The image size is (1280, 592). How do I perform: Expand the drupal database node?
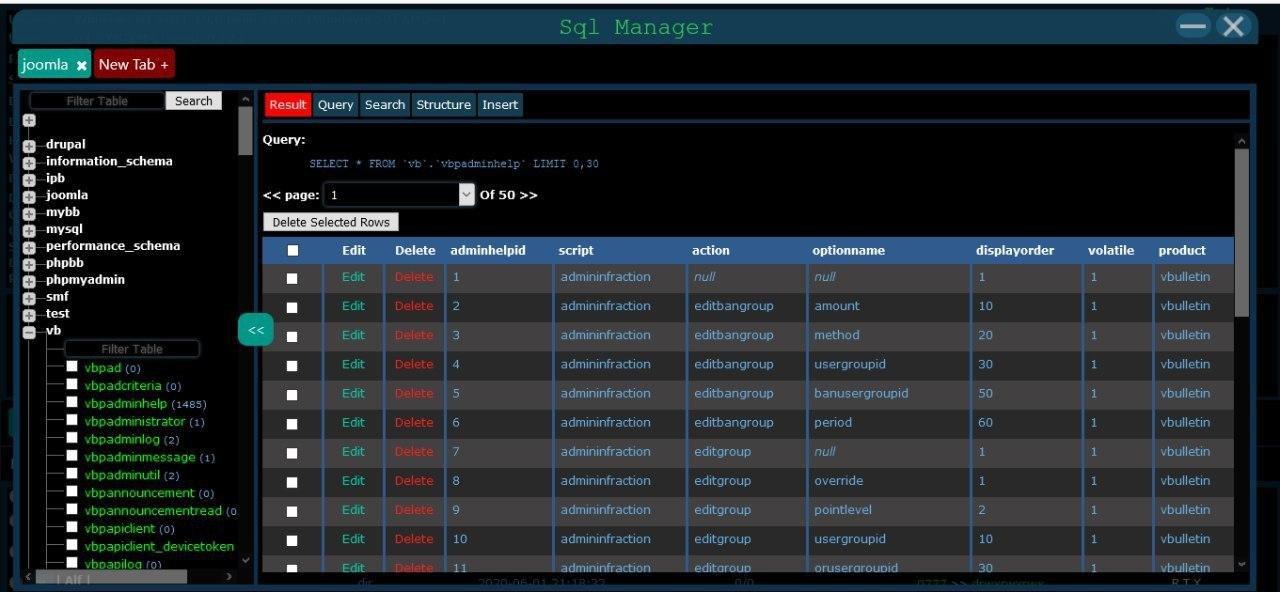pyautogui.click(x=29, y=143)
